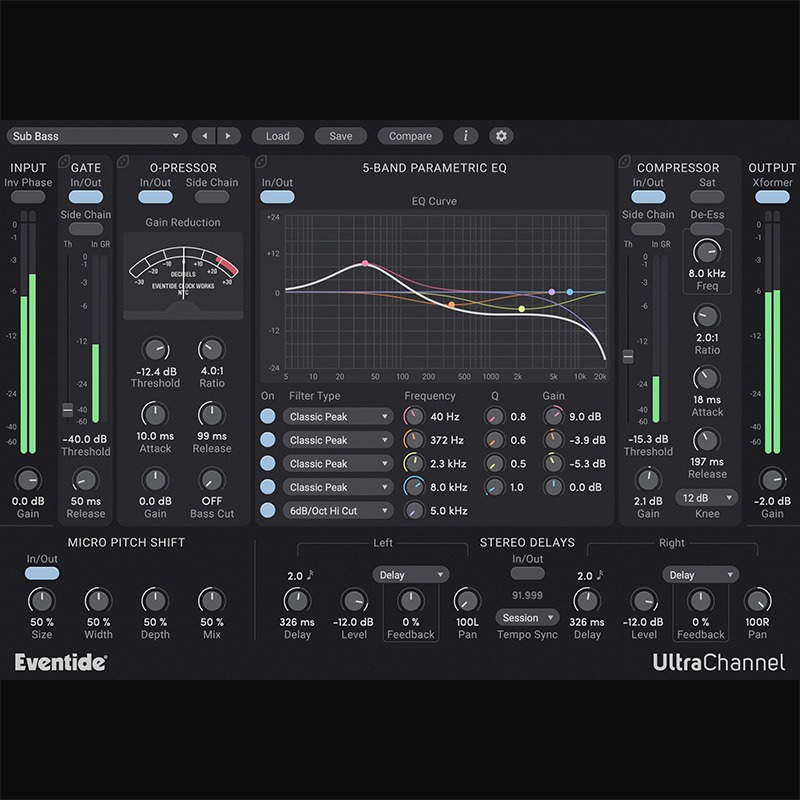Viewport: 800px width, 800px height.
Task: Click the De-Ess Freq knob
Action: [x=707, y=252]
